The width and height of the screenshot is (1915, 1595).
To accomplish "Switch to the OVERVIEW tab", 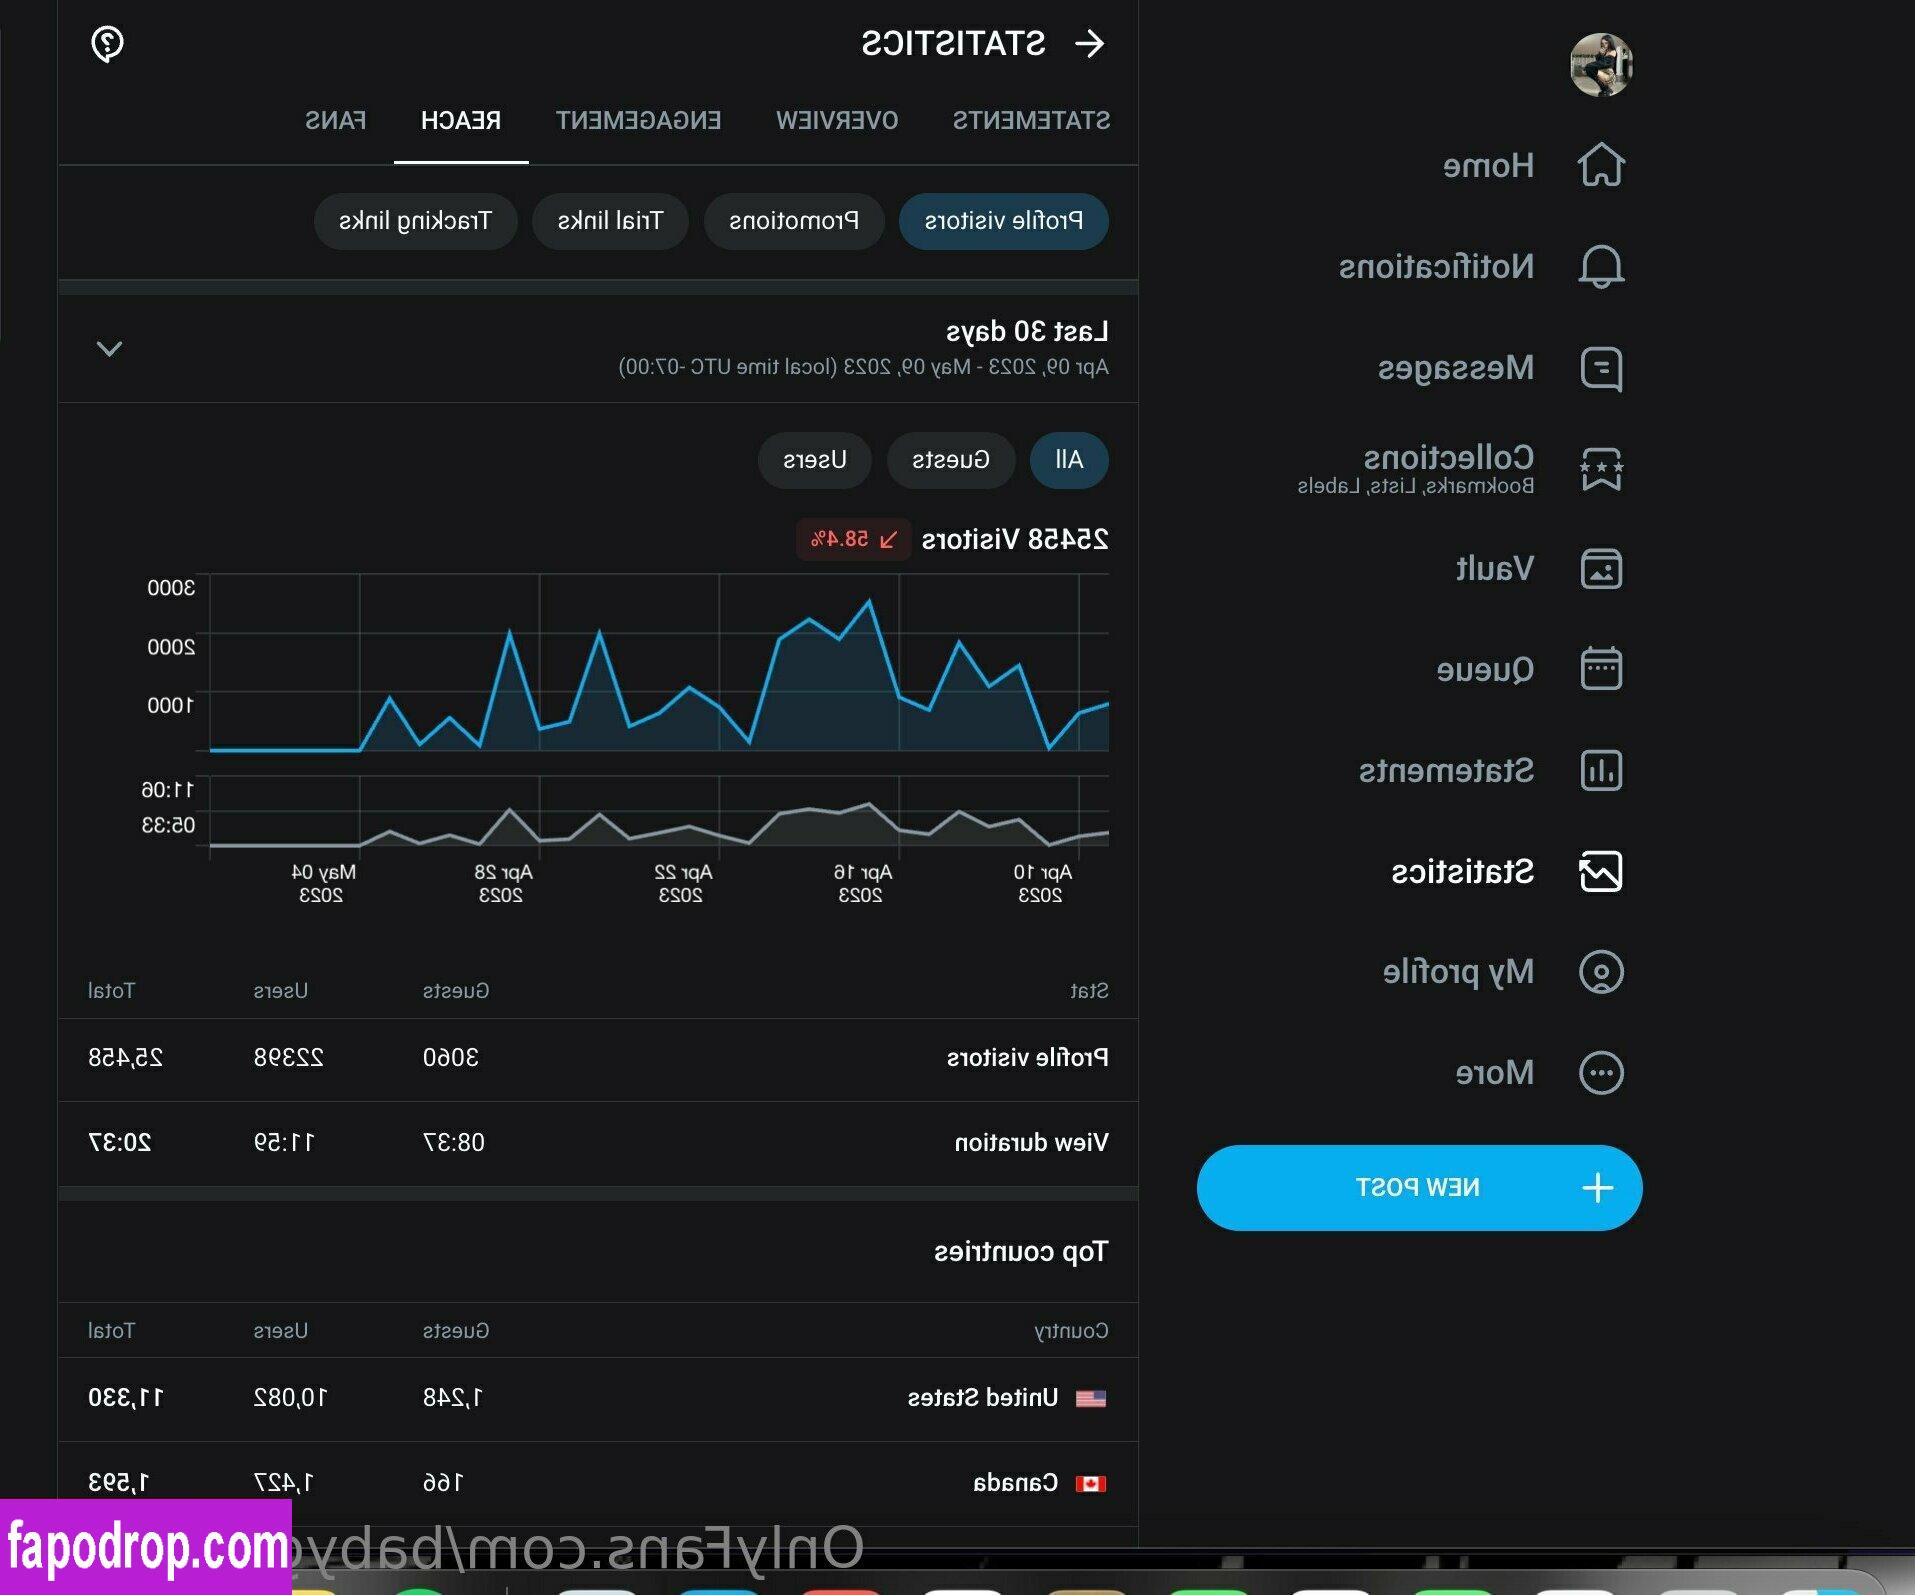I will tap(837, 120).
